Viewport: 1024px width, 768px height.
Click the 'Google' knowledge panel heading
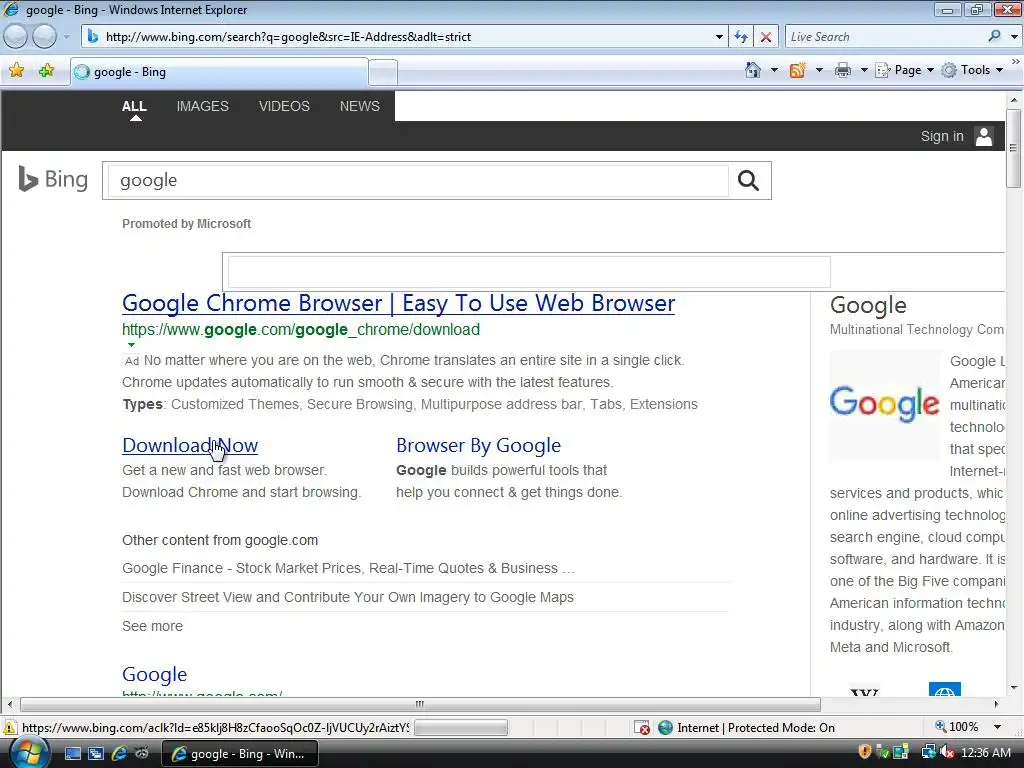coord(868,305)
